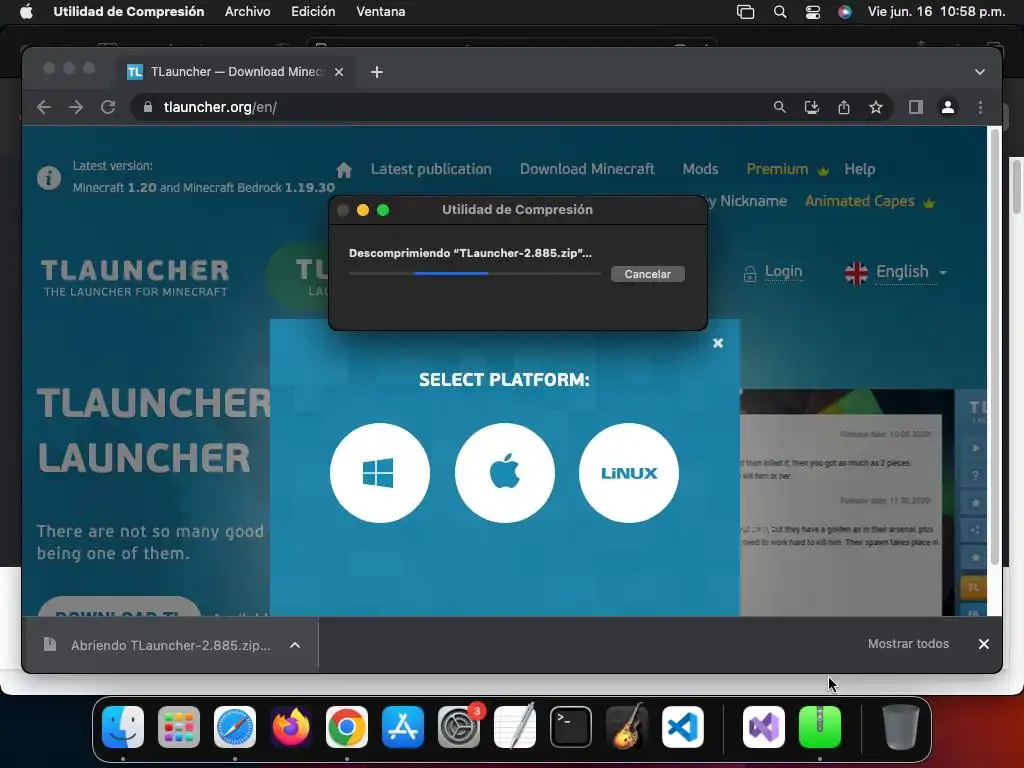Open Spotlight search in menu bar

coord(780,12)
